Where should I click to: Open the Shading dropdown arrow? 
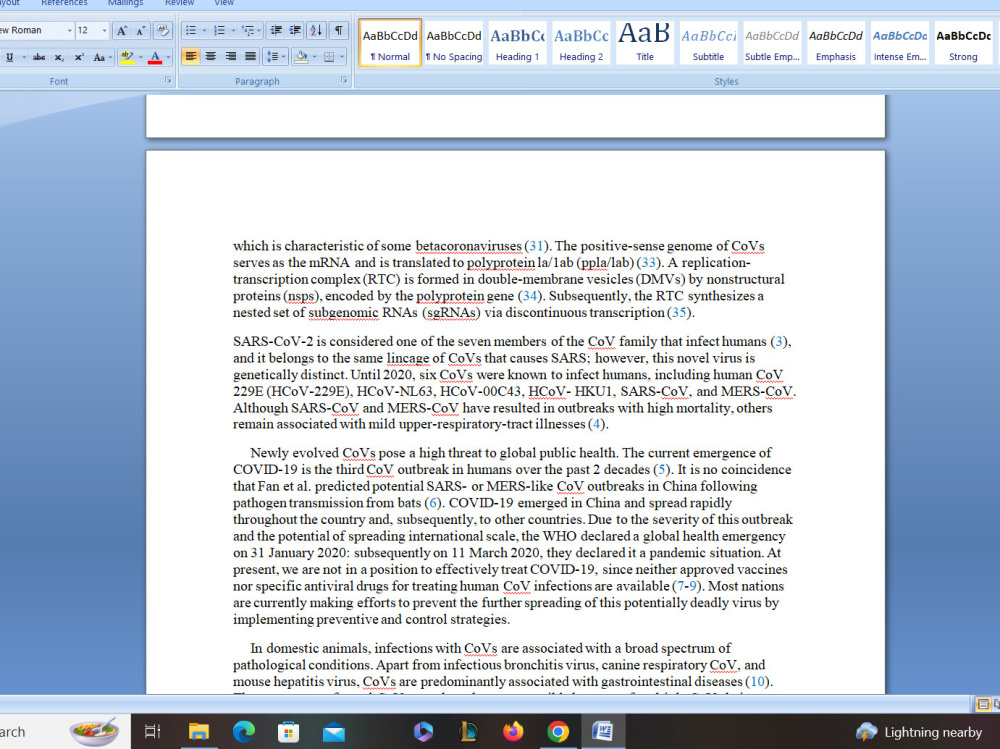click(314, 57)
